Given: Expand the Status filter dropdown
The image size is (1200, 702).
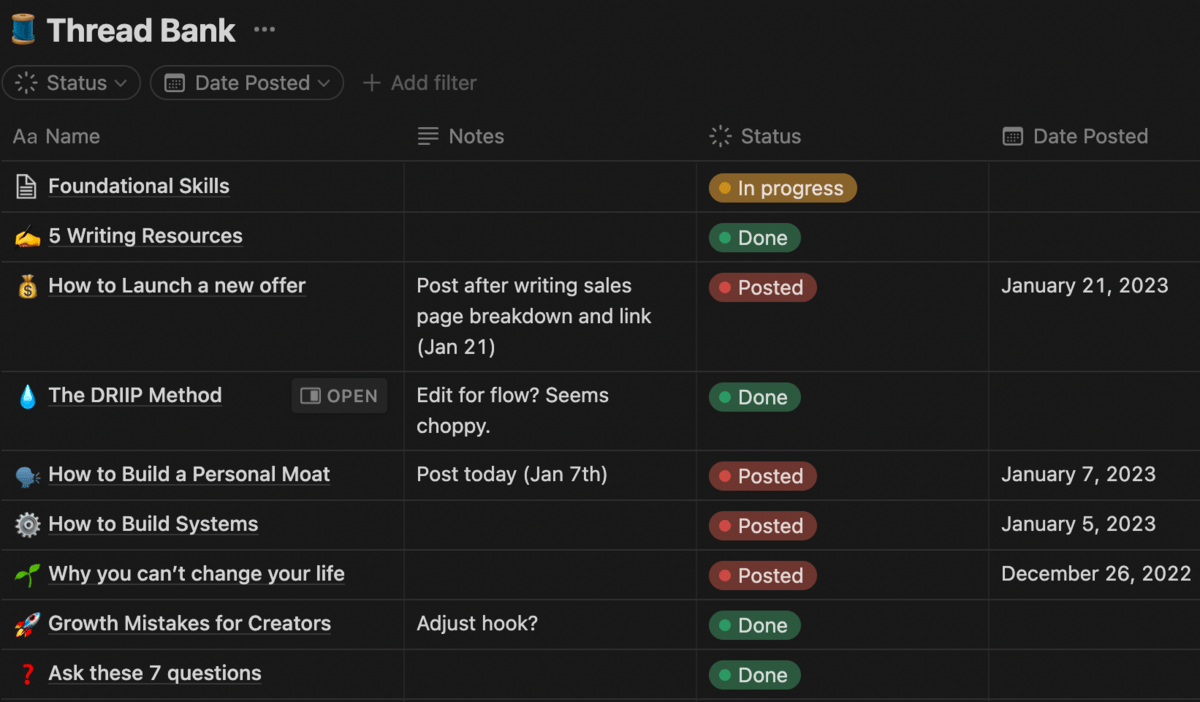Looking at the screenshot, I should pos(71,83).
